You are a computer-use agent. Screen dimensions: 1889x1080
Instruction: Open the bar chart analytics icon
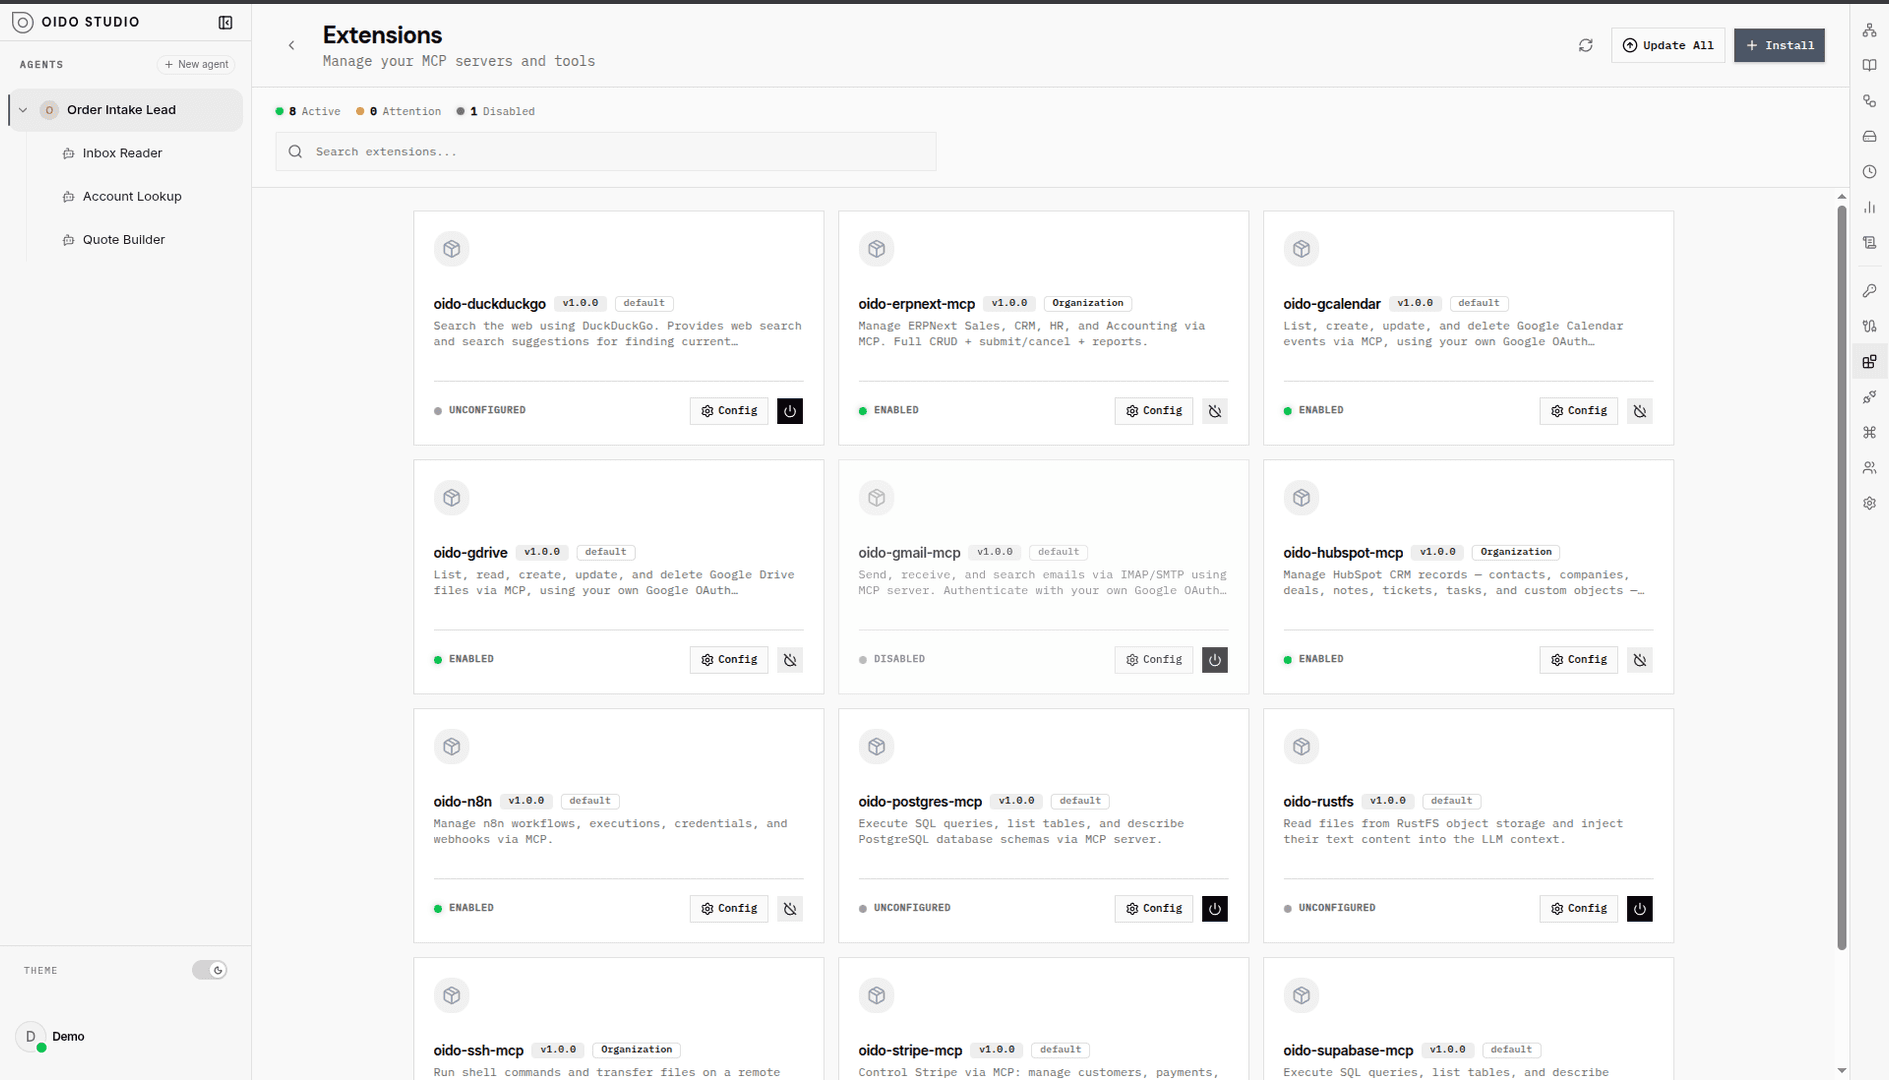[1869, 207]
